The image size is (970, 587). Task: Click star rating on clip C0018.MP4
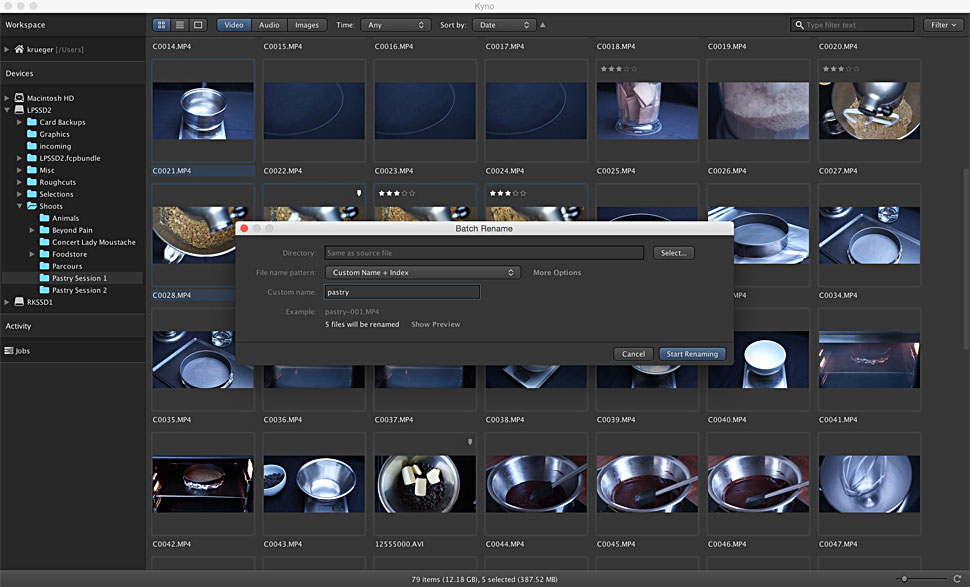pyautogui.click(x=618, y=69)
